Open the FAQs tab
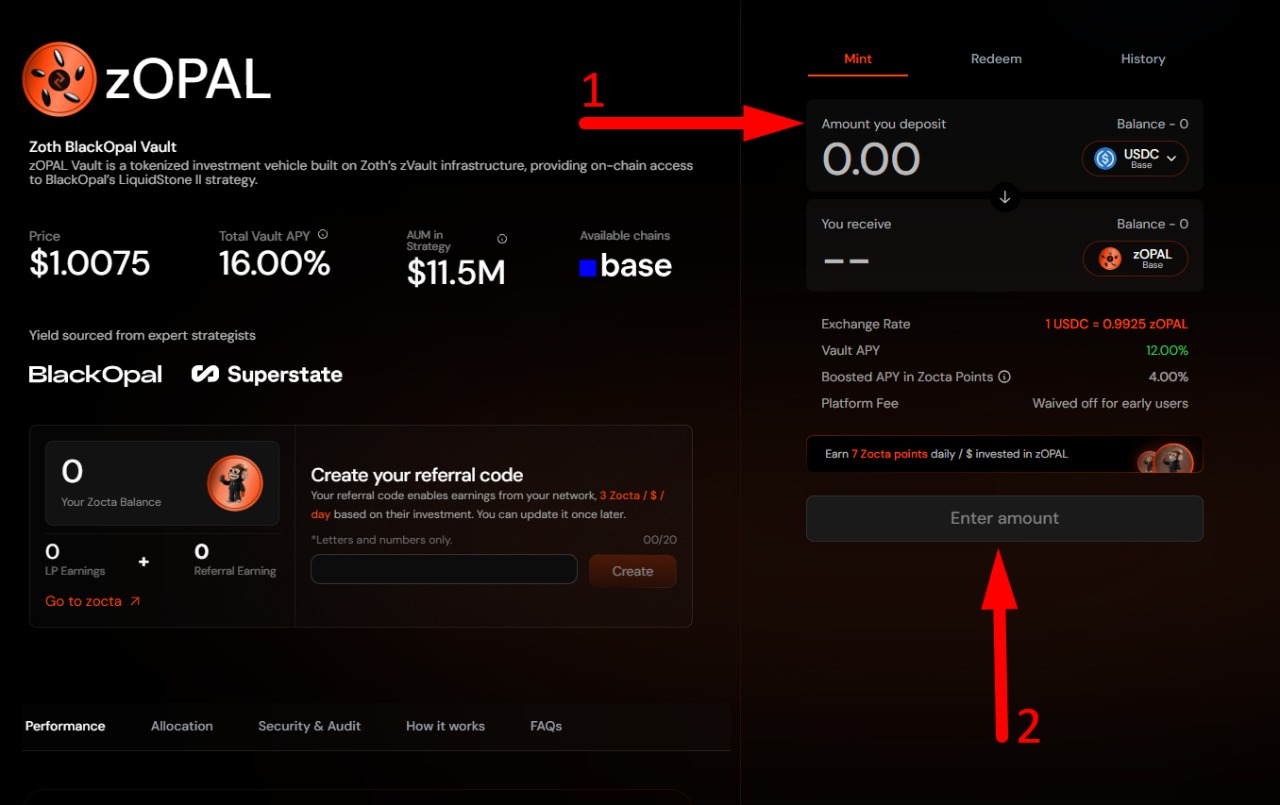Image resolution: width=1280 pixels, height=805 pixels. point(546,726)
